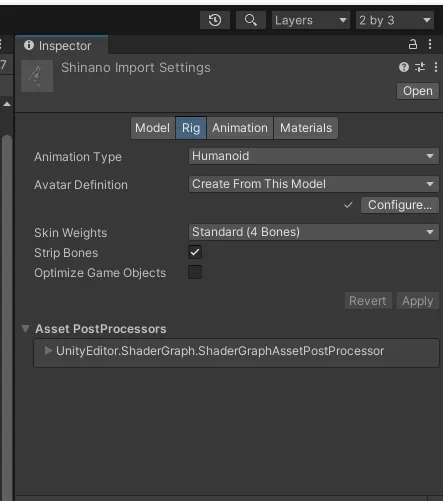Image resolution: width=443 pixels, height=501 pixels.
Task: Switch to the Model tab
Action: pos(153,128)
